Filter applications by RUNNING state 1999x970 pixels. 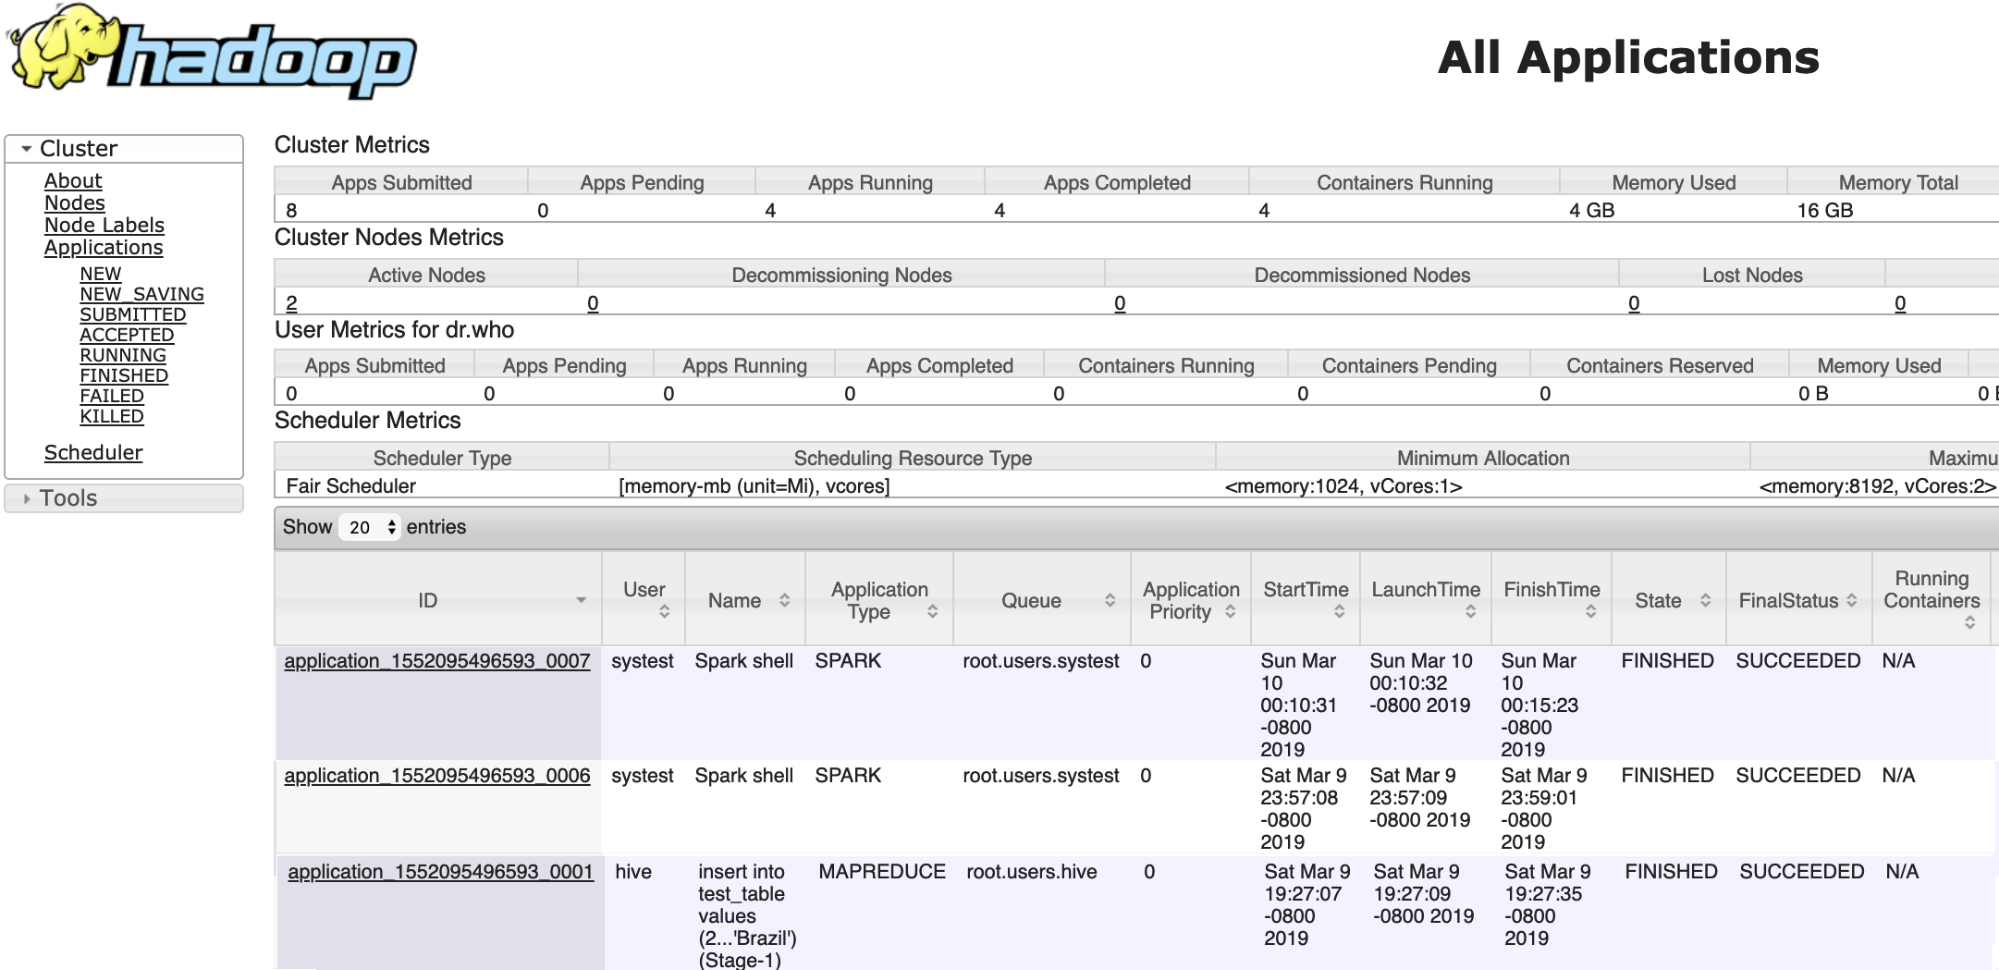point(123,355)
